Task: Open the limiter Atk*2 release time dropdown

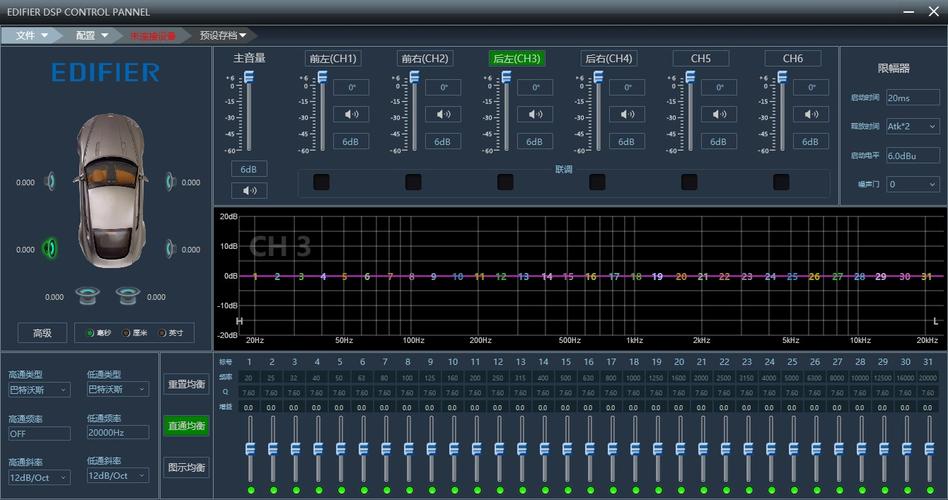Action: [913, 126]
